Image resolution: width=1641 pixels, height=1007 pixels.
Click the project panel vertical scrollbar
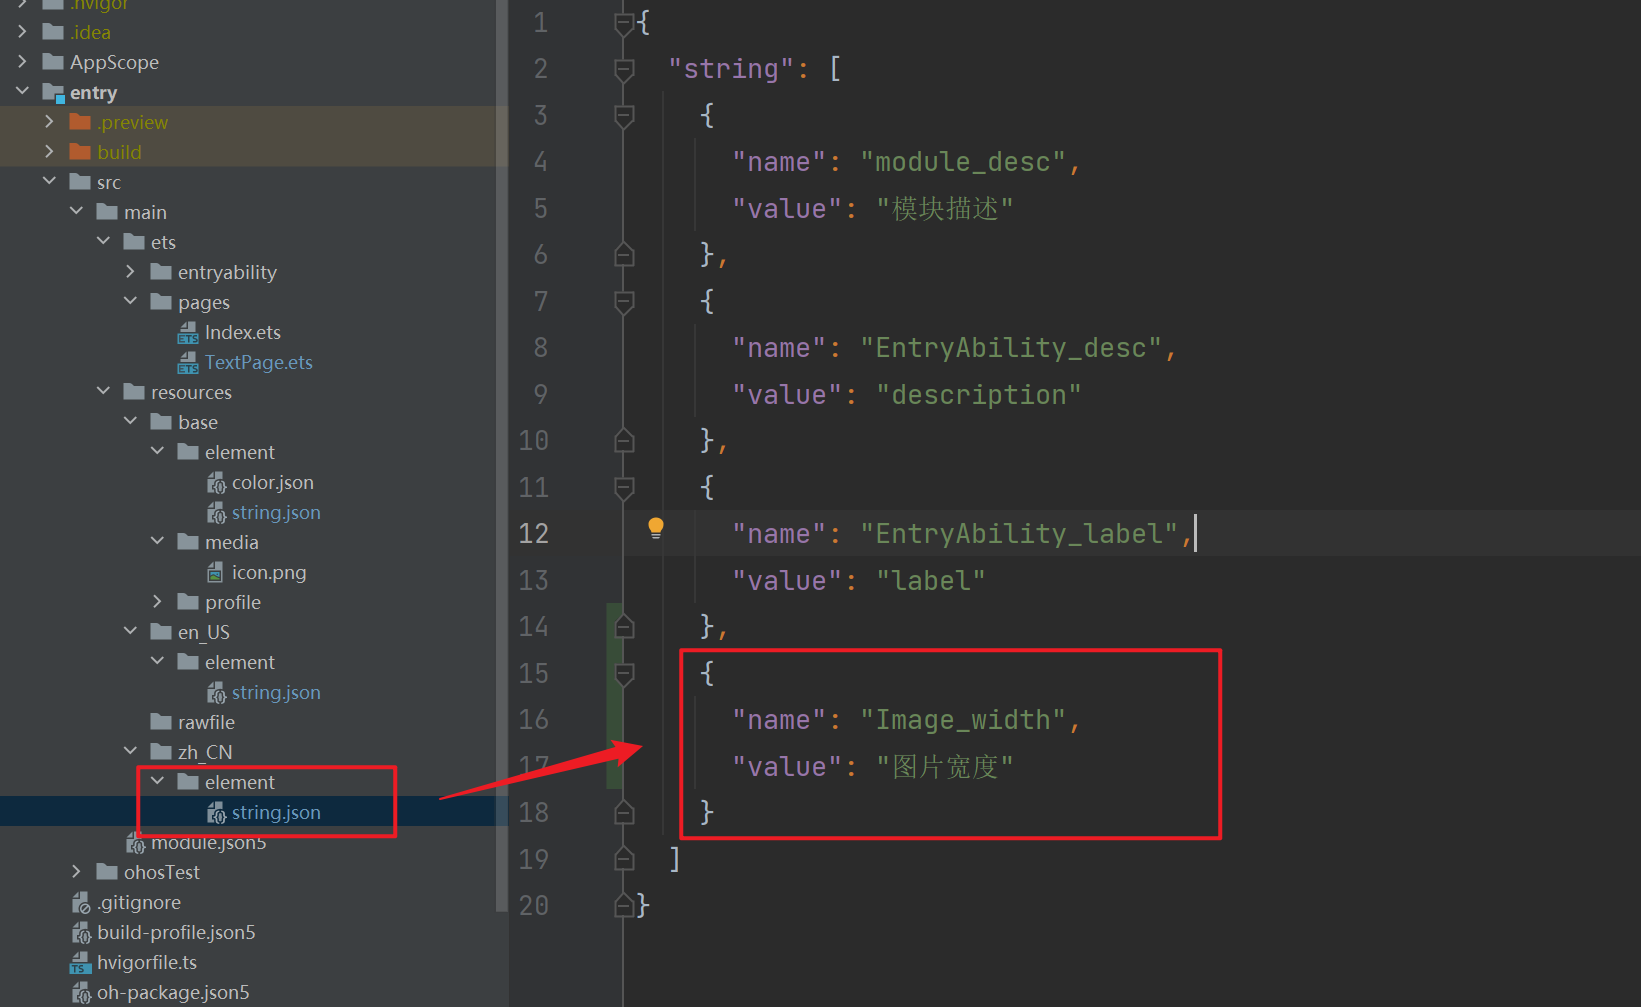pos(502,450)
